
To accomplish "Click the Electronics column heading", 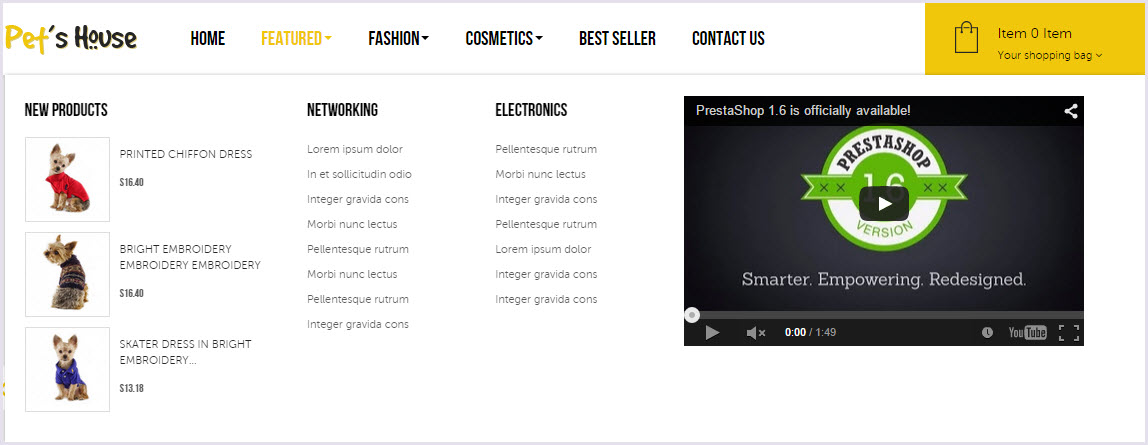I will pyautogui.click(x=532, y=110).
